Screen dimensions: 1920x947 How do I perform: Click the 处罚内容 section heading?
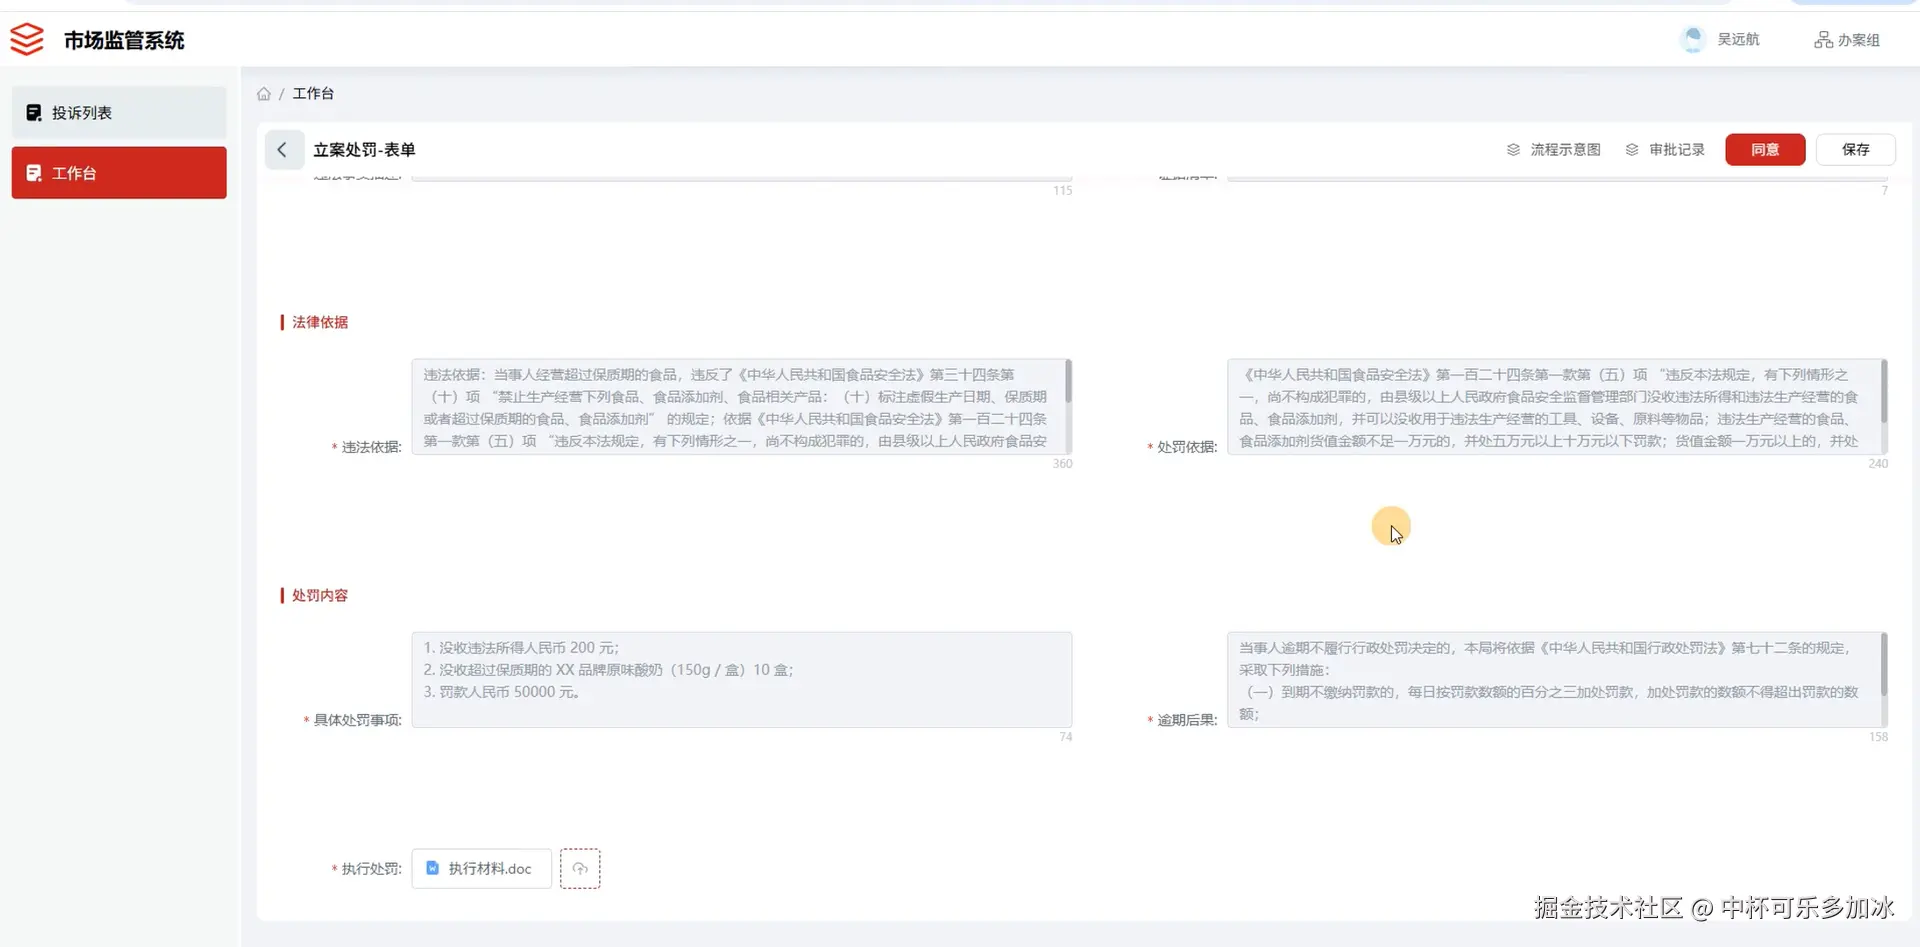point(320,595)
